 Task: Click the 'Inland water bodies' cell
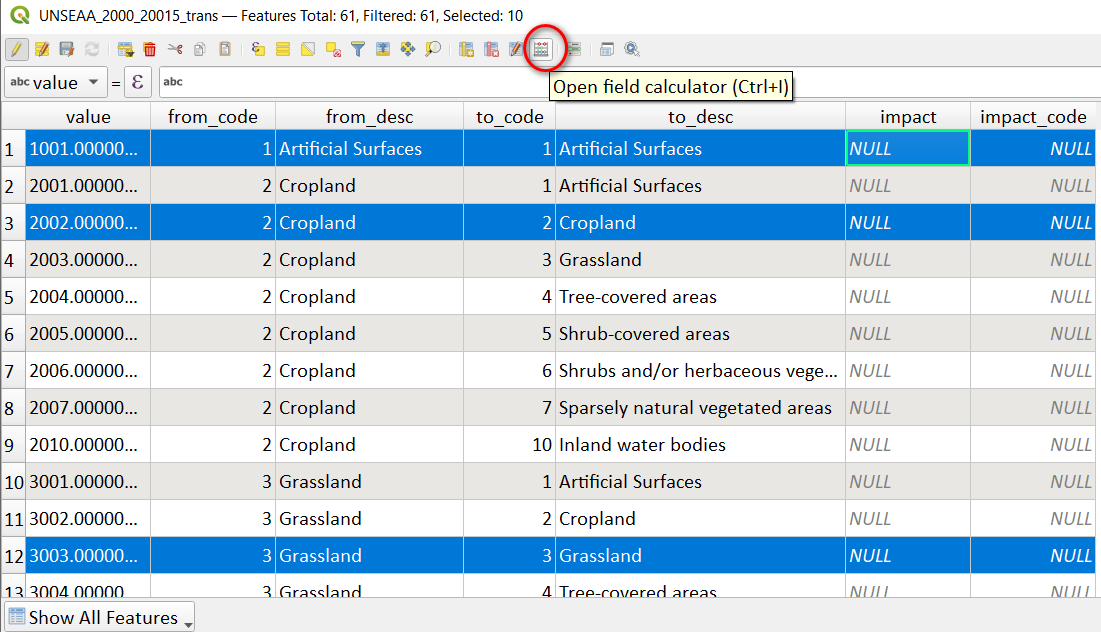(700, 445)
